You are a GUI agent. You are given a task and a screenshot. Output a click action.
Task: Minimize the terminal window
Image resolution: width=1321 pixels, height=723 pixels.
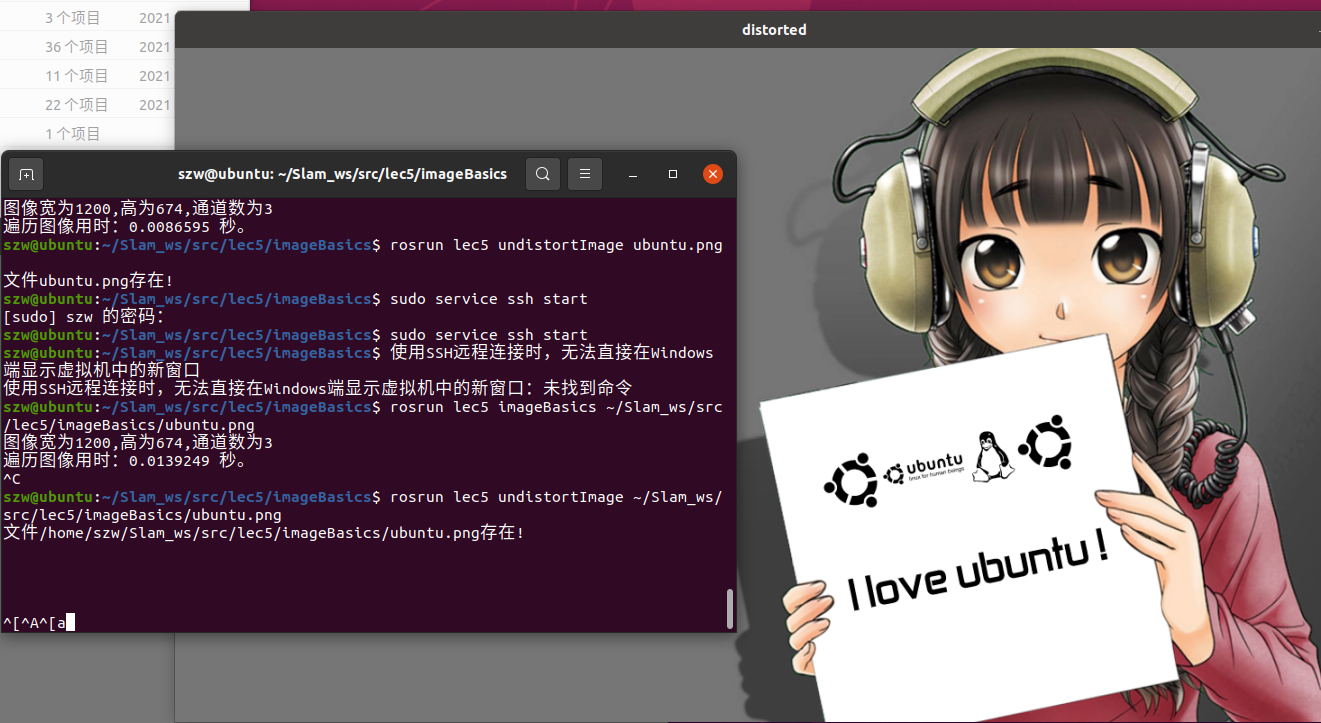pyautogui.click(x=633, y=174)
